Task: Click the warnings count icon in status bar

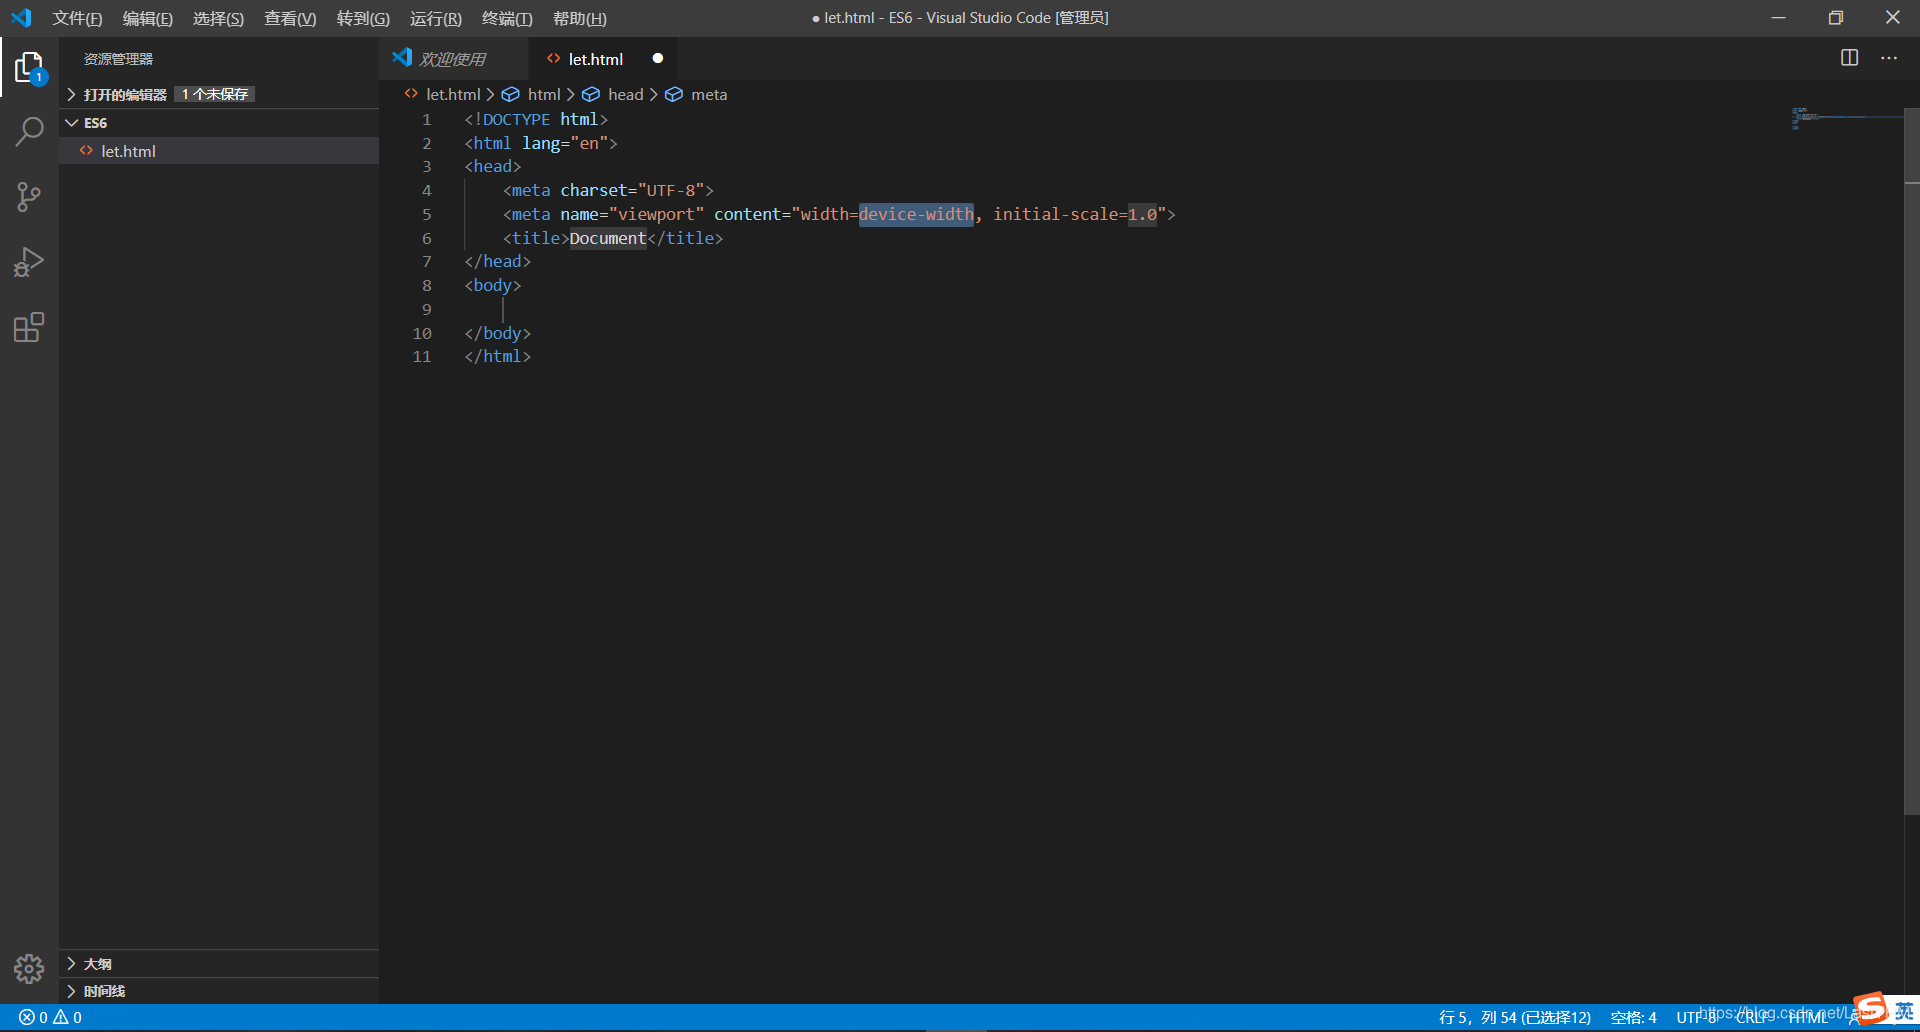Action: point(60,1017)
